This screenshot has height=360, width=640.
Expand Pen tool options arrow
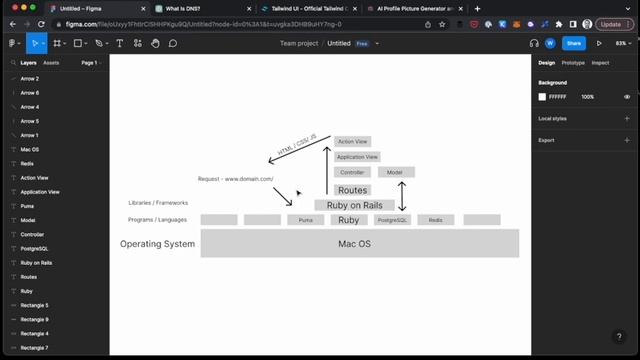coord(107,44)
